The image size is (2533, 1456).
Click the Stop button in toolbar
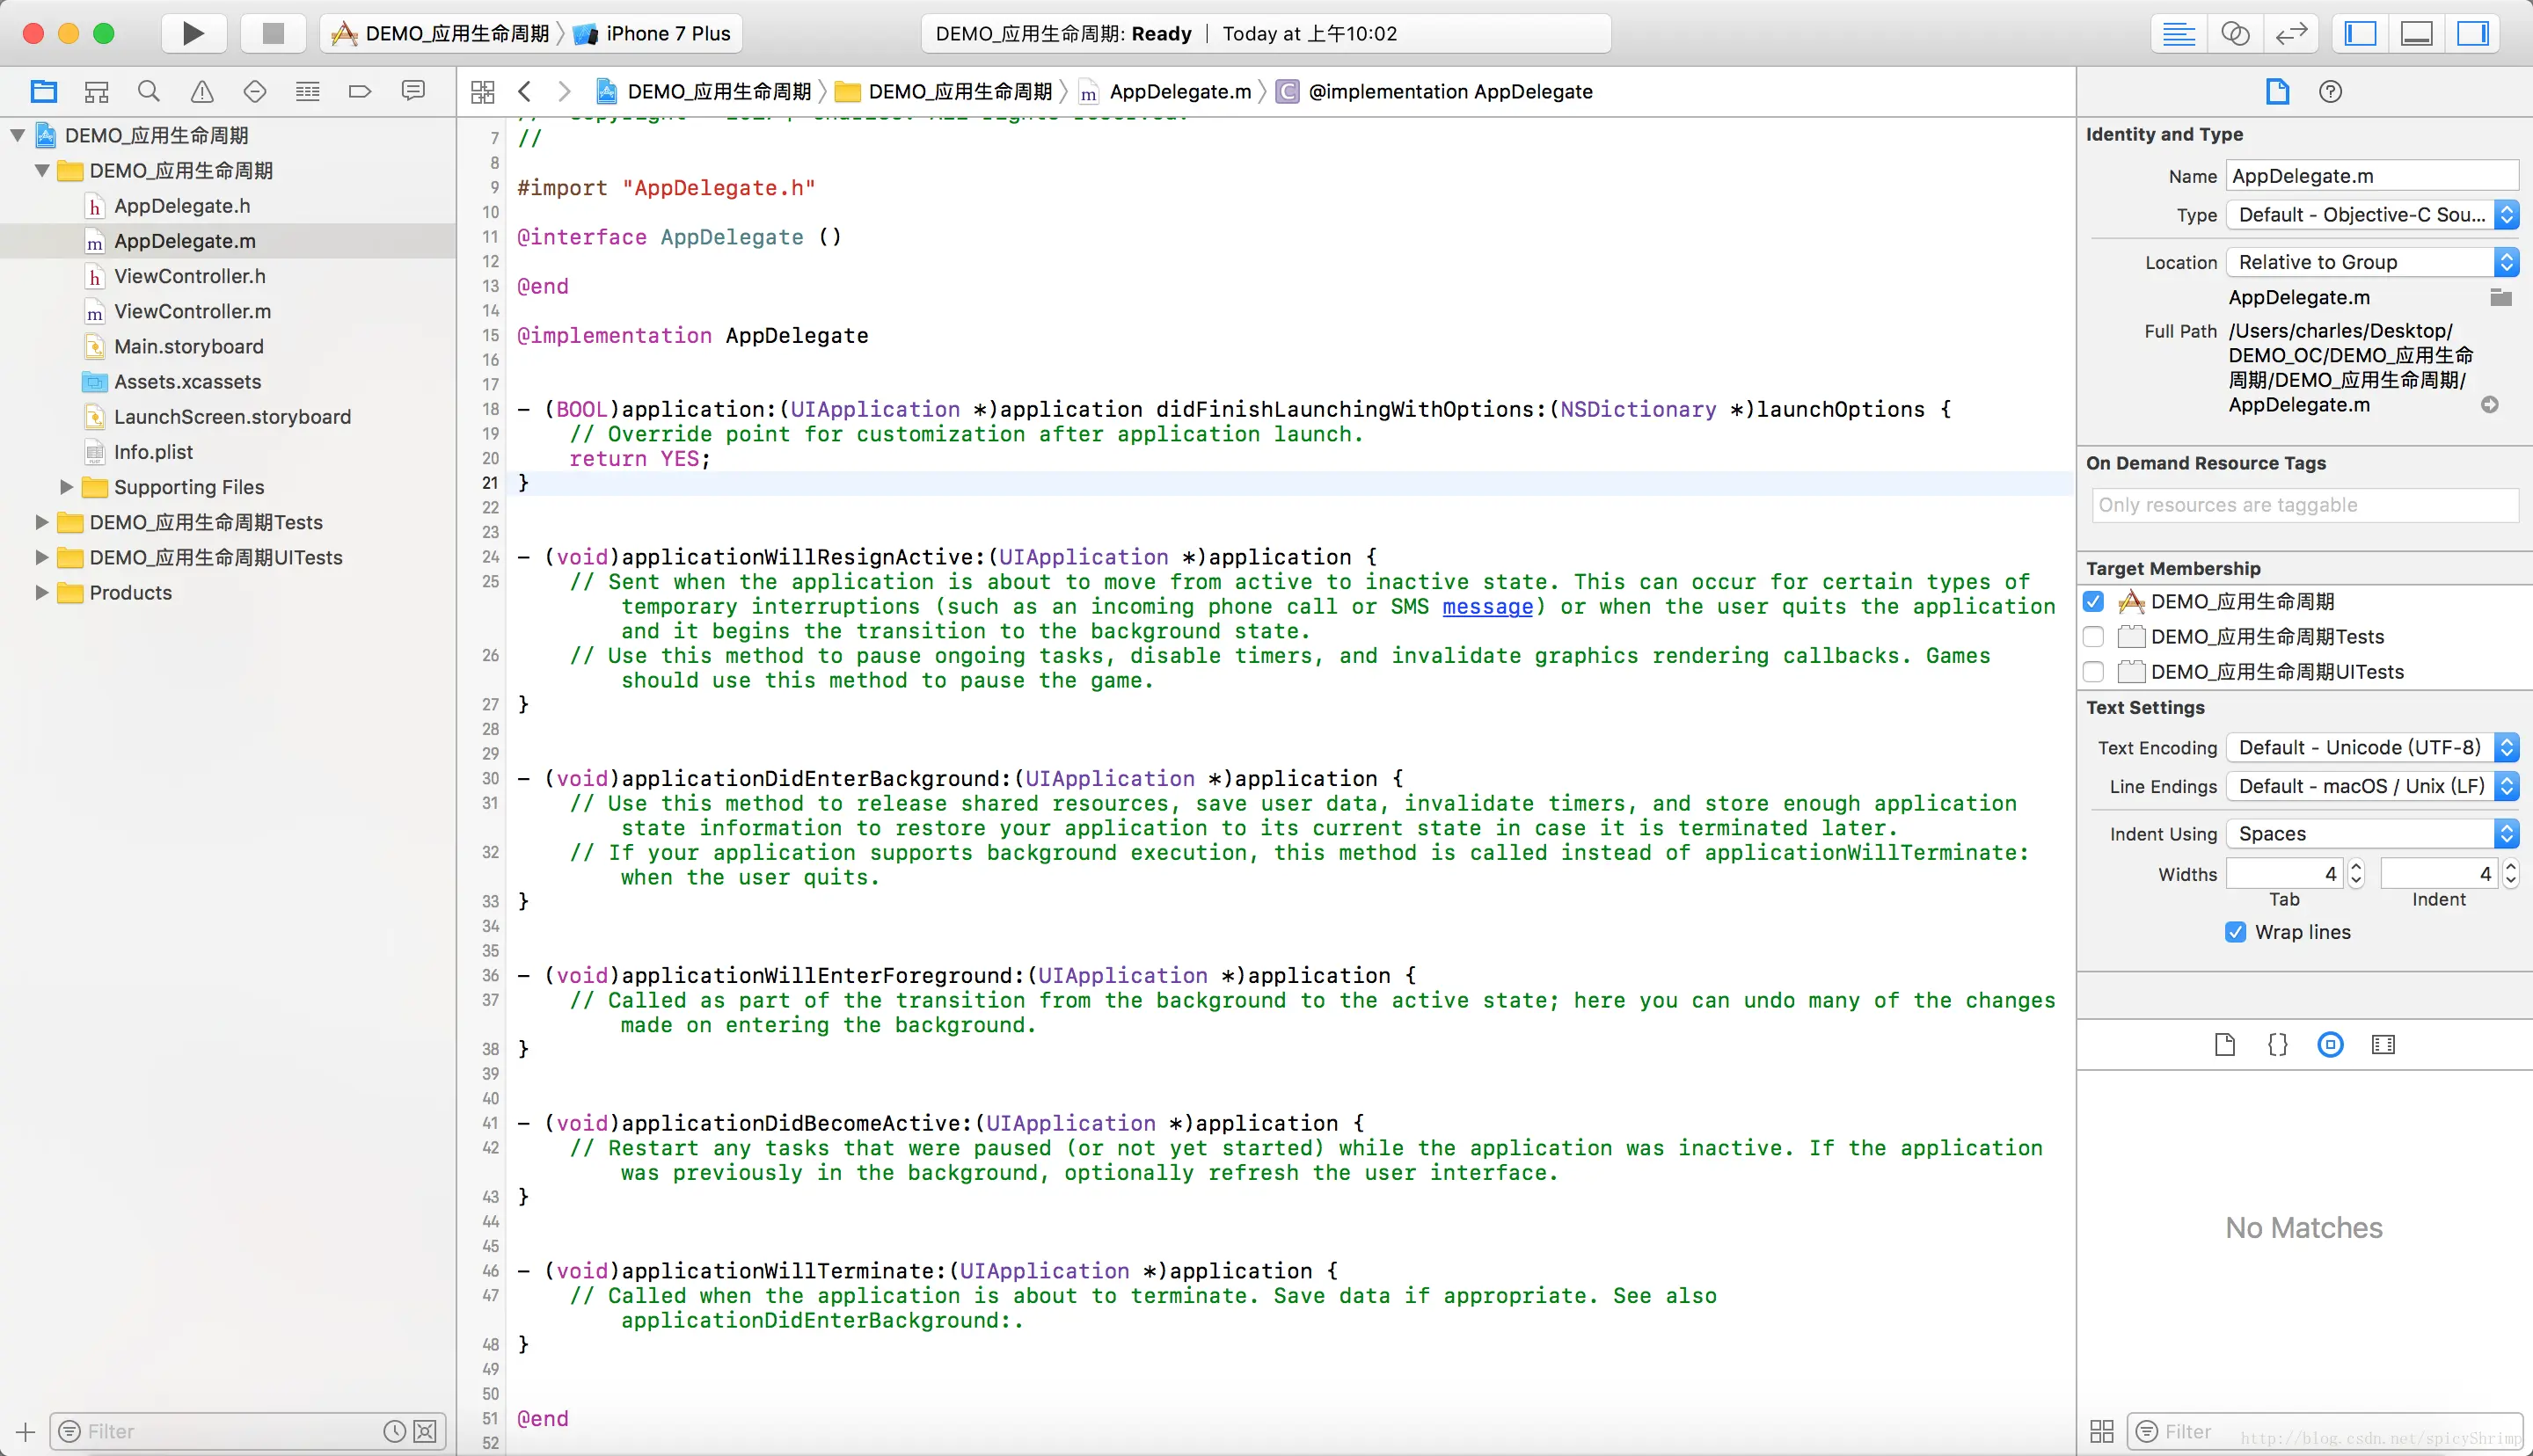click(272, 33)
